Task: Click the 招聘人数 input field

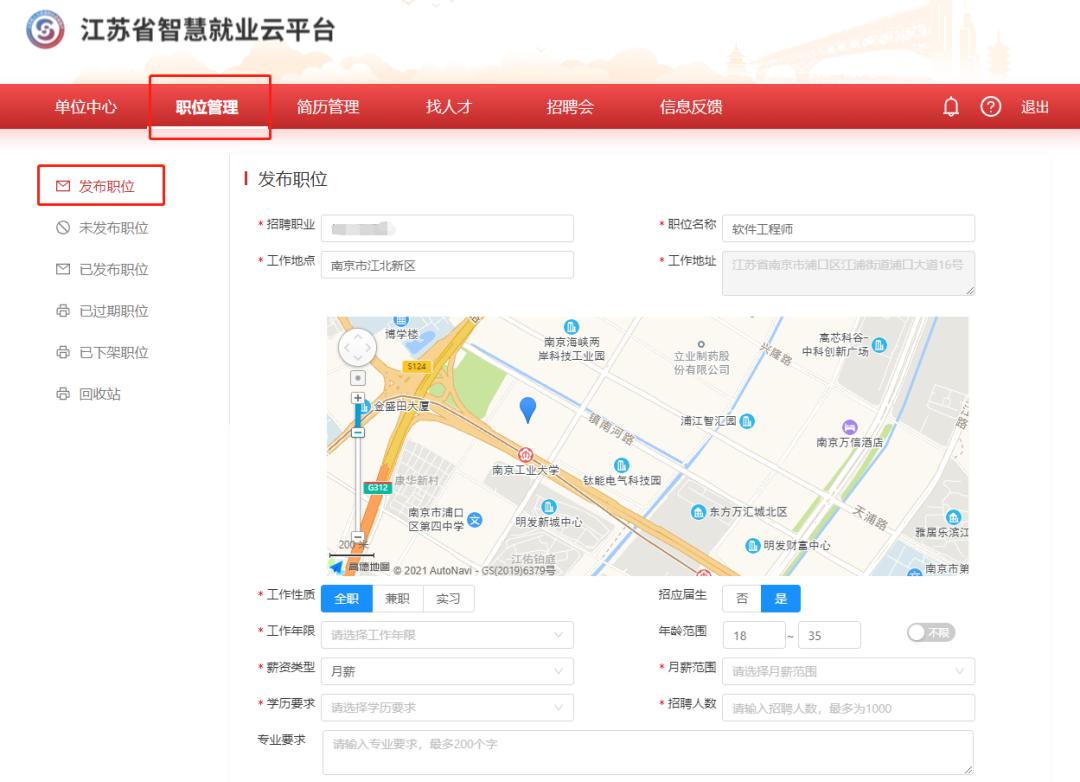Action: [848, 707]
